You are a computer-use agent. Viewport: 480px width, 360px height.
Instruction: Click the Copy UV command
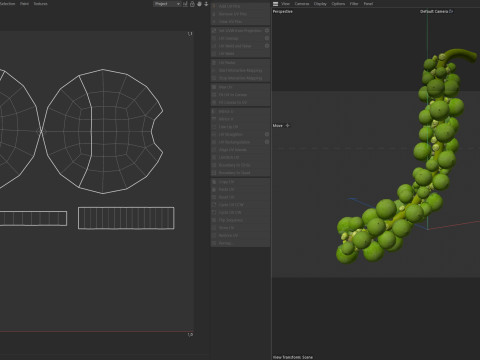[x=240, y=182]
